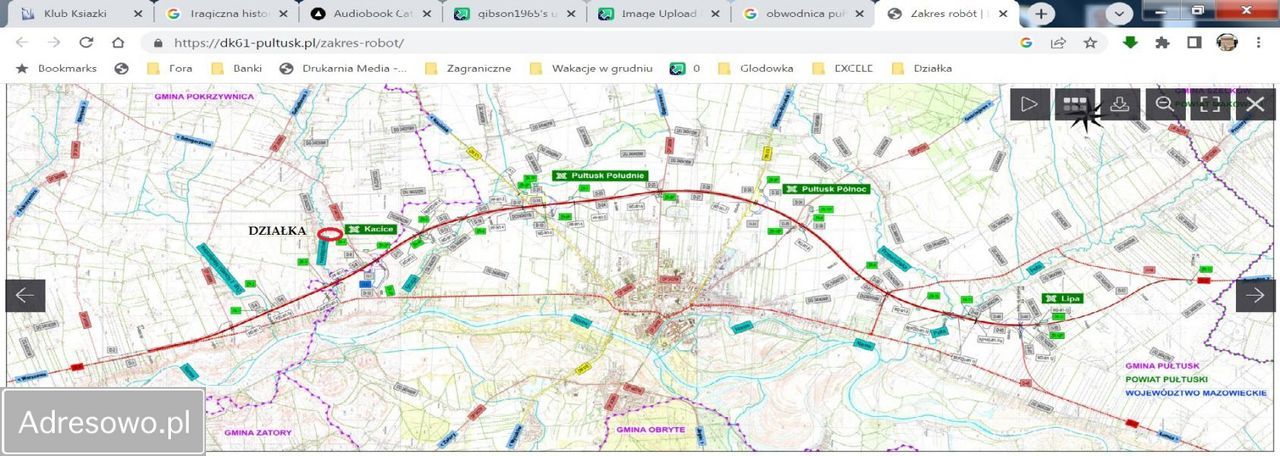Go to next image with right arrow

[x=1255, y=295]
